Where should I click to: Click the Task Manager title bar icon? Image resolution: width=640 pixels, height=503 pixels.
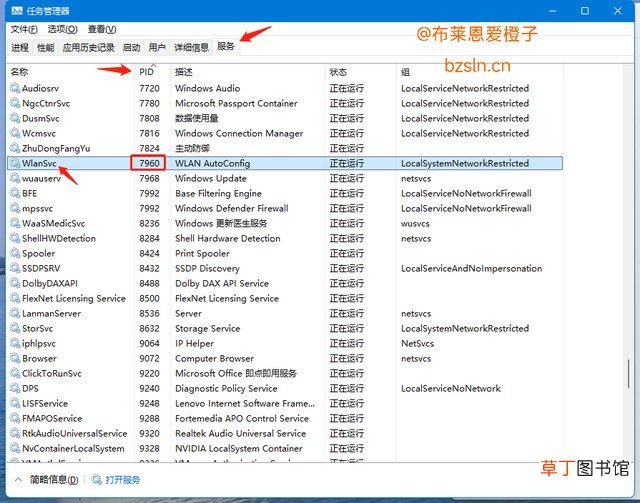(x=17, y=10)
